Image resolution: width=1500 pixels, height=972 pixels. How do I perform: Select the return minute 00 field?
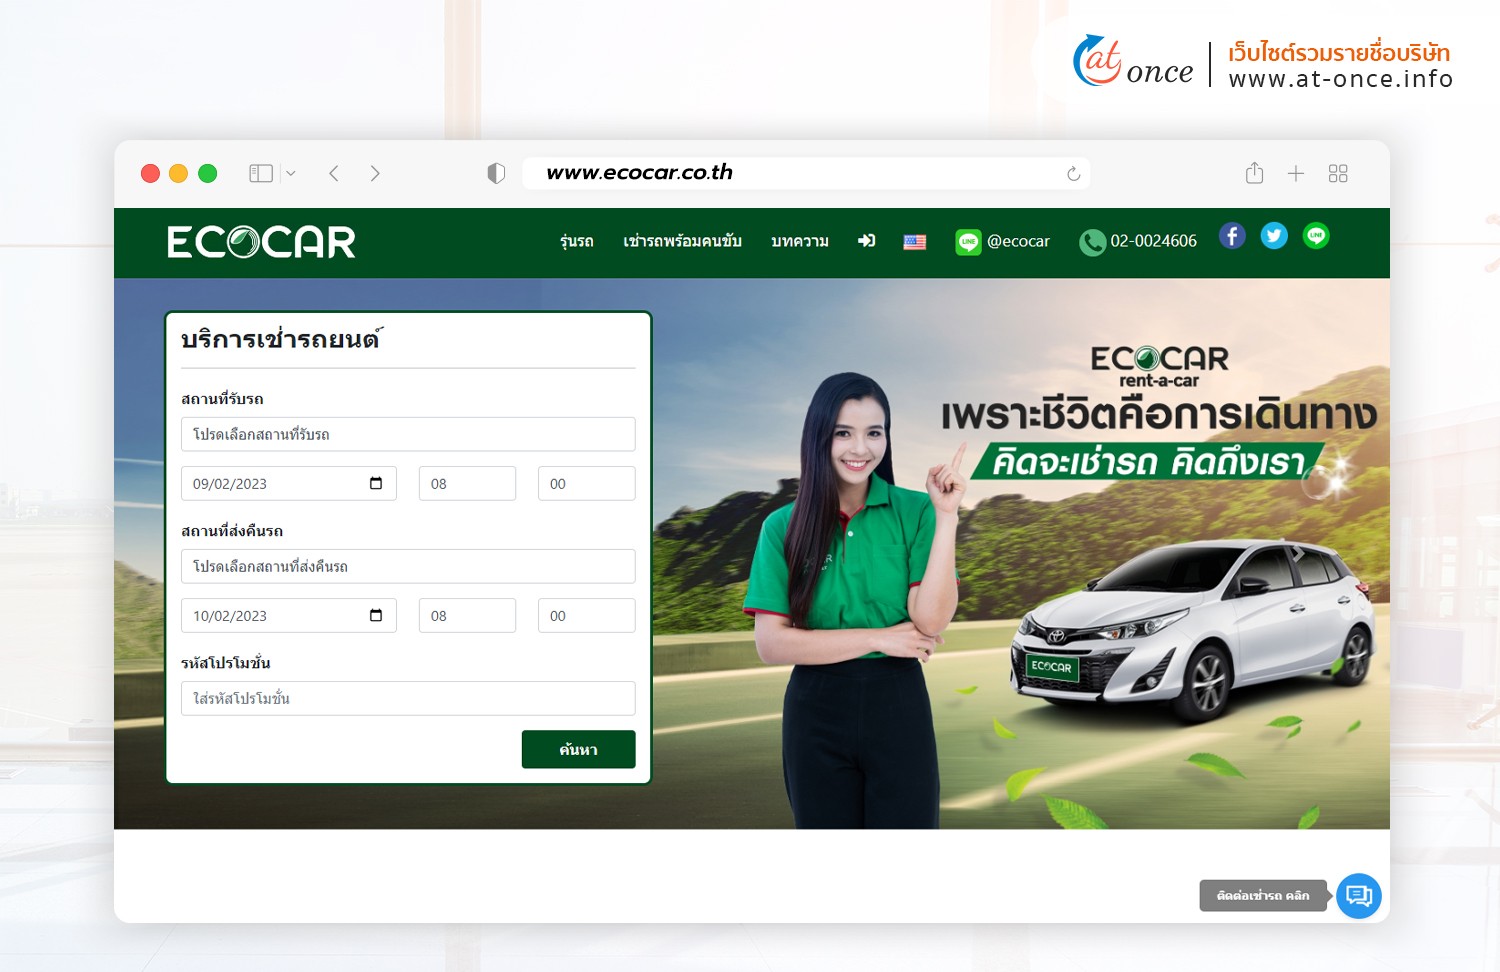click(586, 615)
